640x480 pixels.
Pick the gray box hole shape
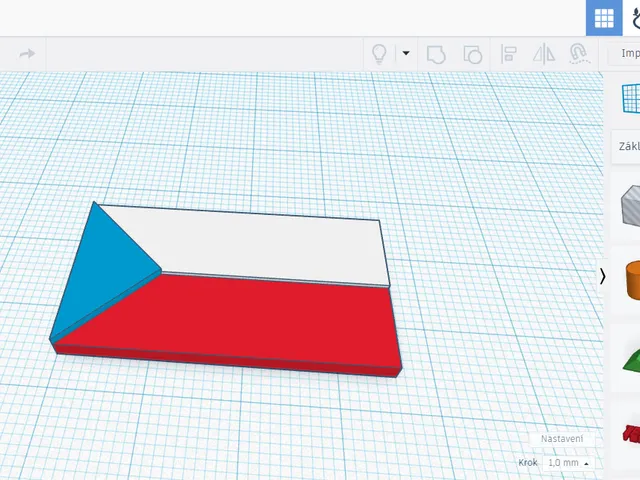tap(630, 205)
